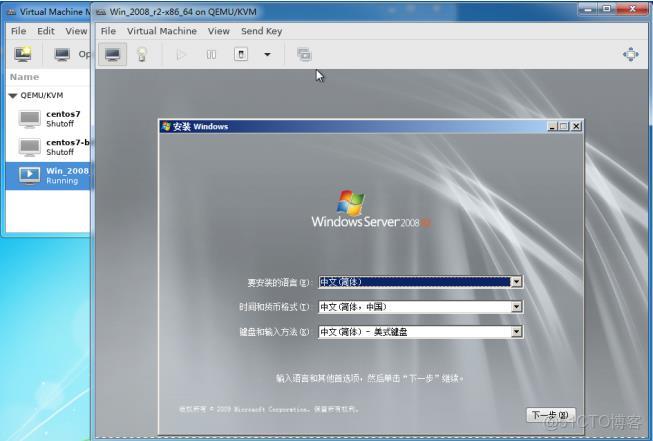Select the centos7 virtual machine
The image size is (653, 441).
tap(48, 119)
